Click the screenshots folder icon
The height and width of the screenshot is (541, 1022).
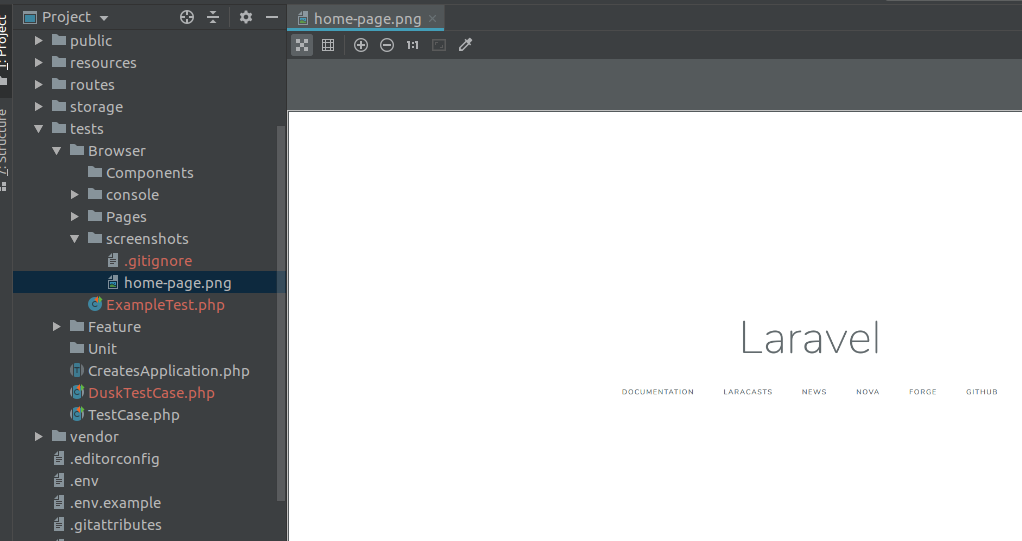(x=95, y=238)
